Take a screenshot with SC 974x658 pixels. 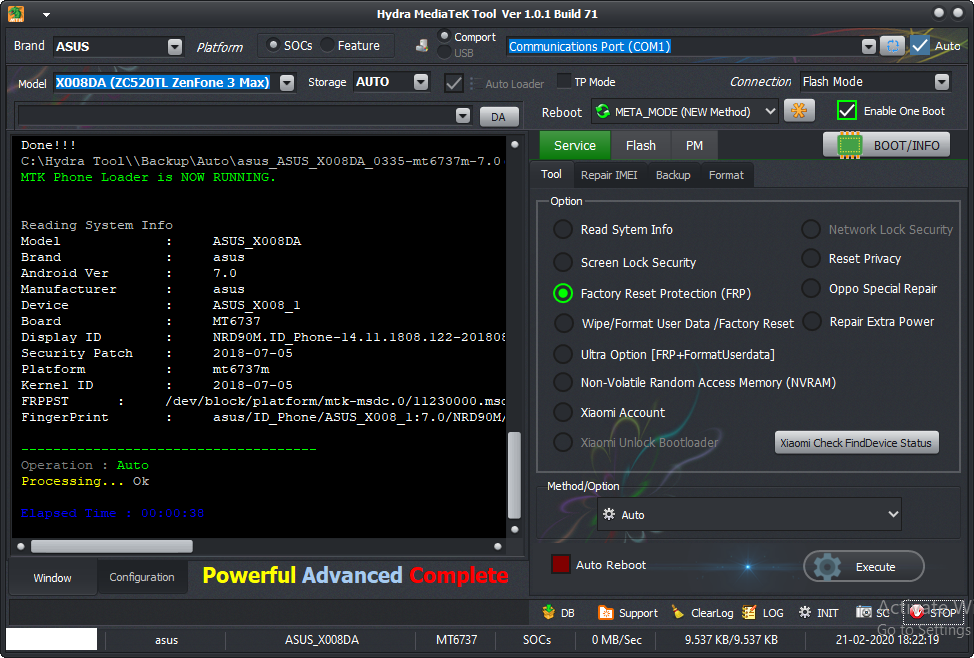click(x=872, y=613)
